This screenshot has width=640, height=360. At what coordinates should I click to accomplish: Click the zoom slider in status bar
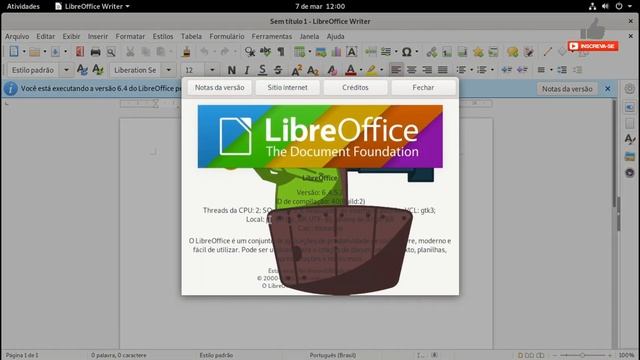point(583,356)
